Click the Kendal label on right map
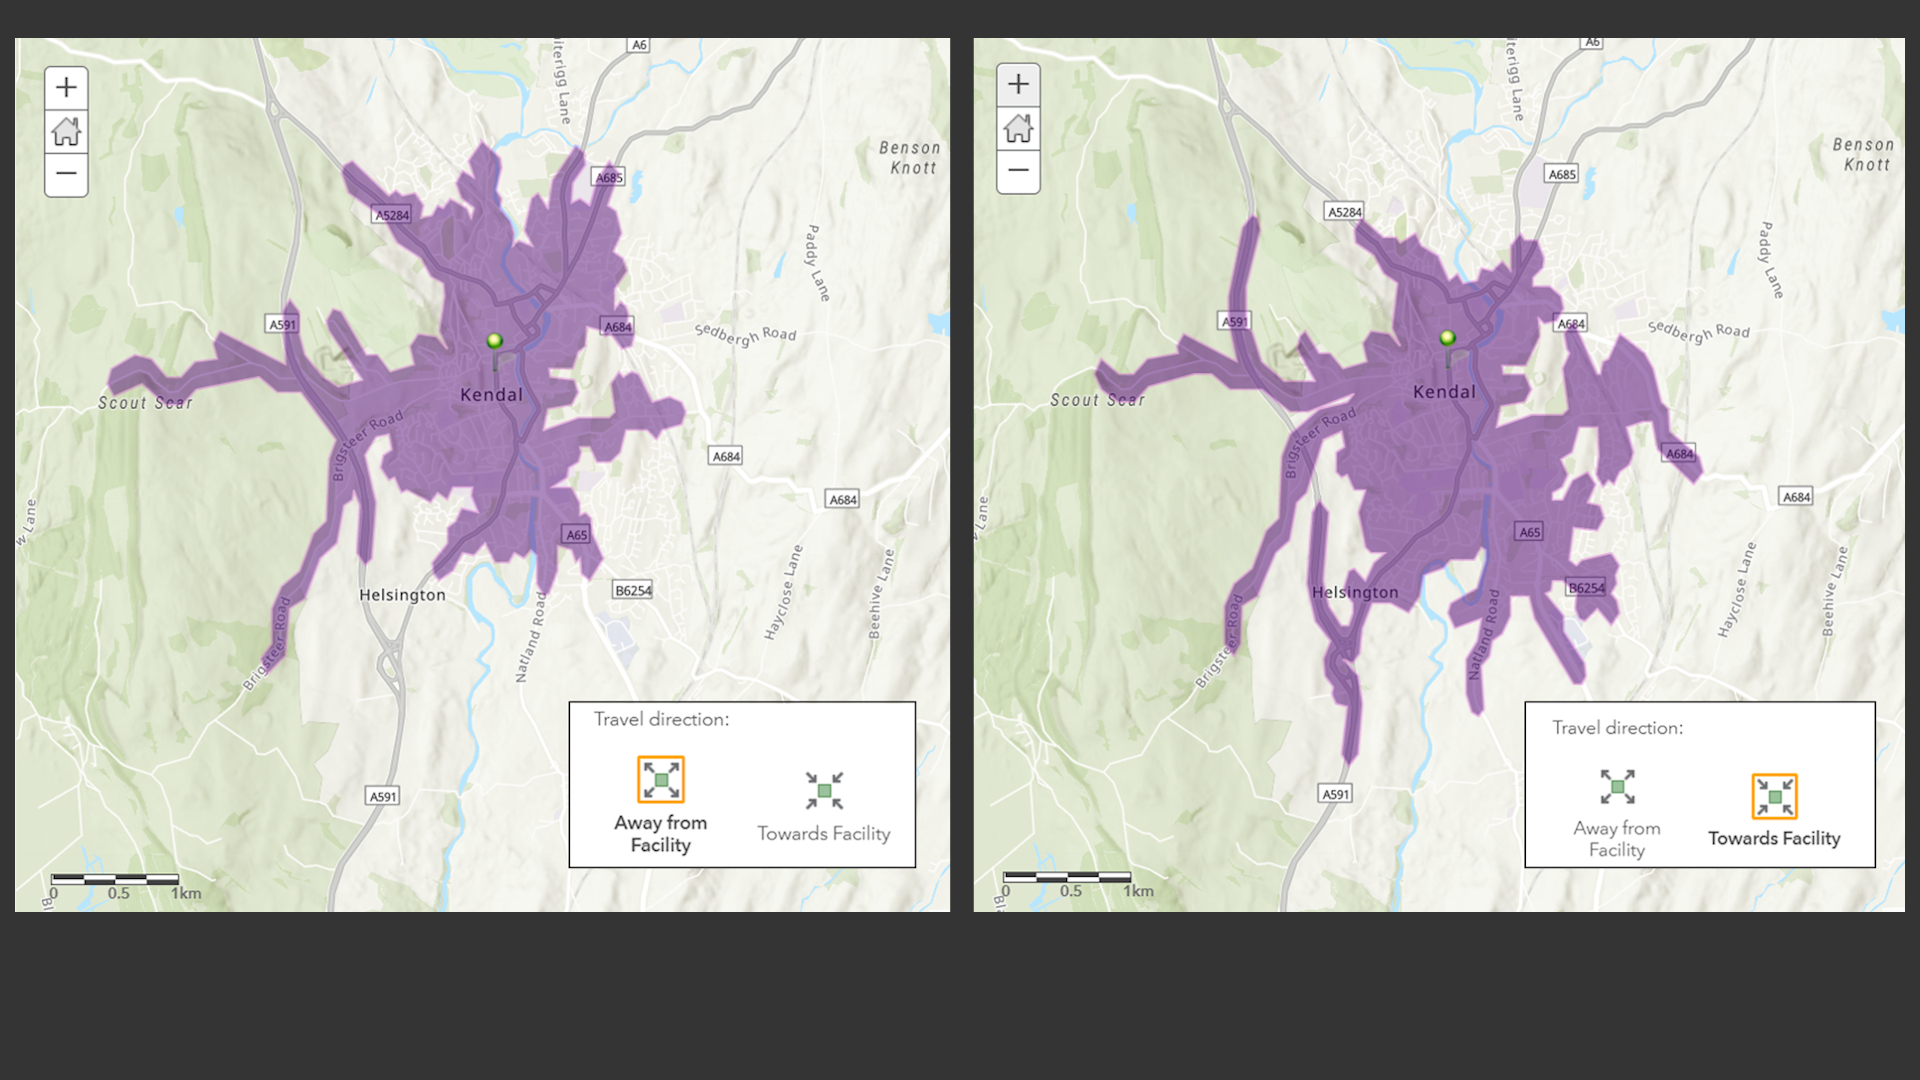1920x1080 pixels. point(1444,392)
